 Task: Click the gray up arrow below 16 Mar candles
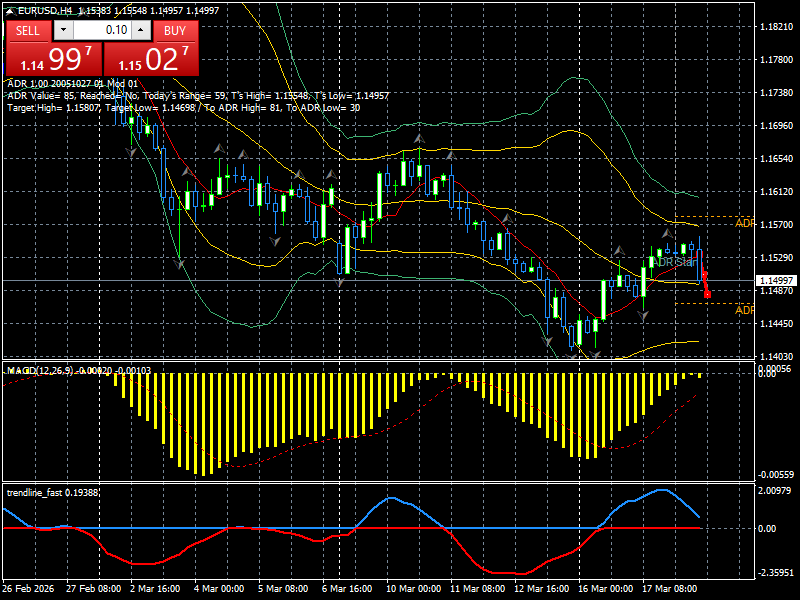tap(621, 250)
